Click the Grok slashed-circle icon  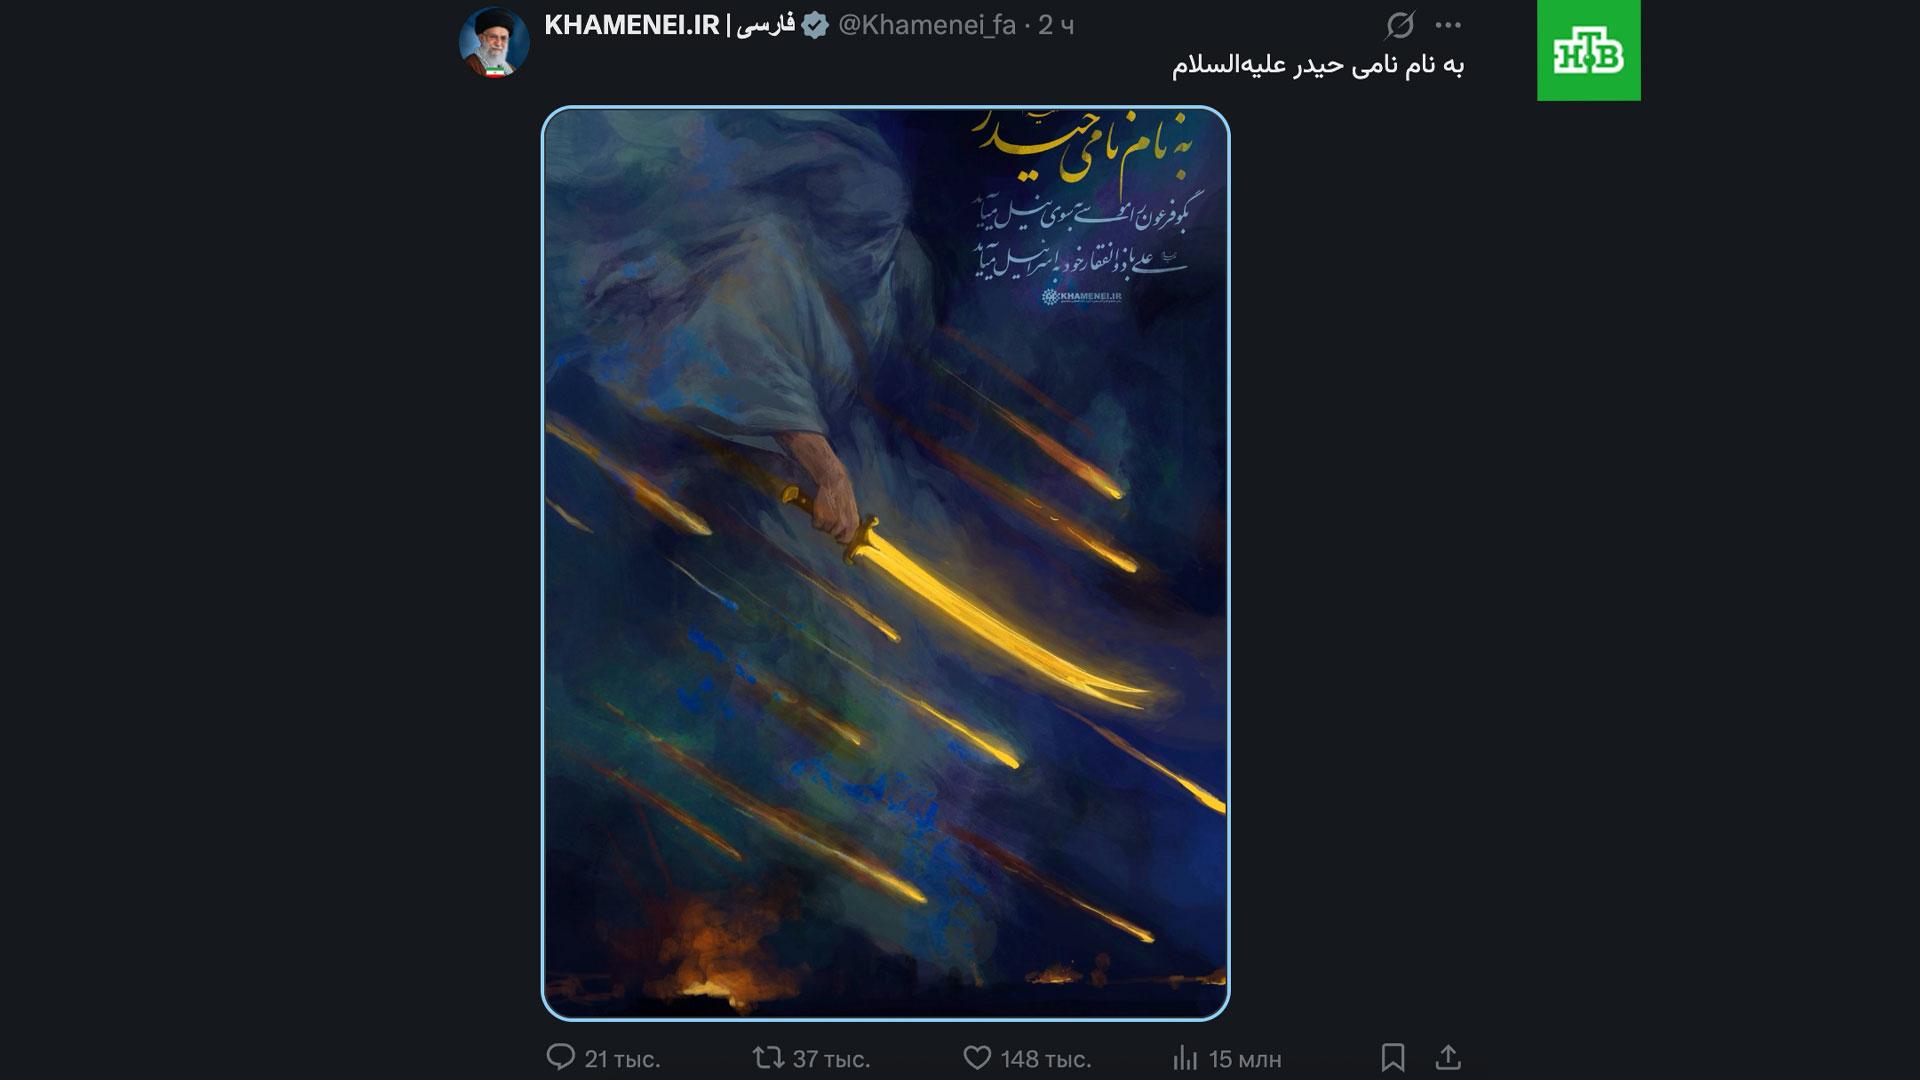coord(1400,25)
